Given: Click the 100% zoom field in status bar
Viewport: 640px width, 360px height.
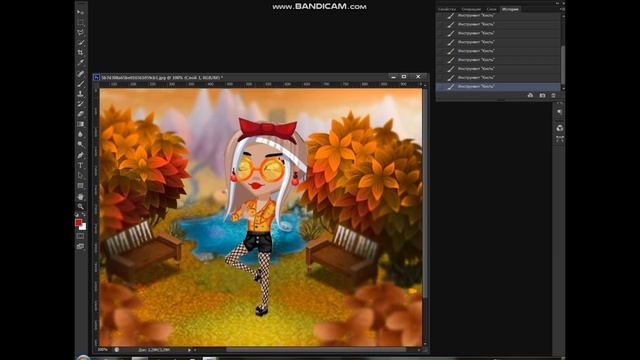Looking at the screenshot, I should (x=103, y=350).
